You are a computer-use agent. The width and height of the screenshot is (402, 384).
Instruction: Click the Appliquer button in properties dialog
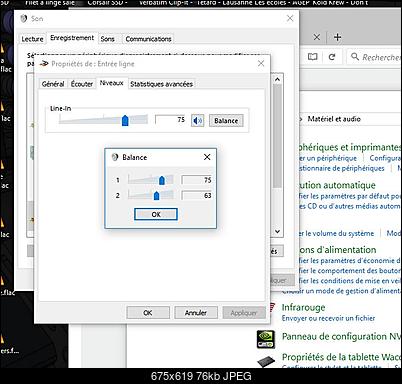244,313
